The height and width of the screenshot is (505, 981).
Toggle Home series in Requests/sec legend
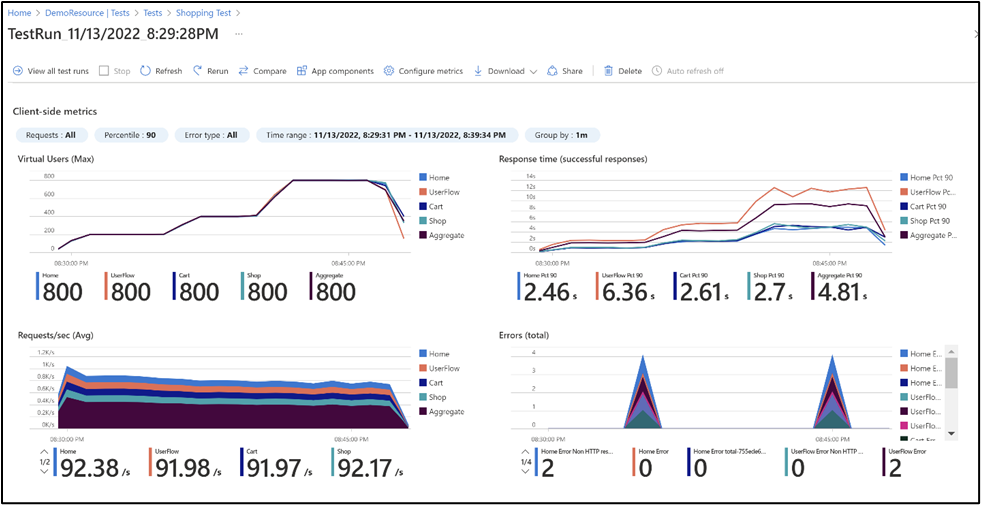[x=434, y=354]
